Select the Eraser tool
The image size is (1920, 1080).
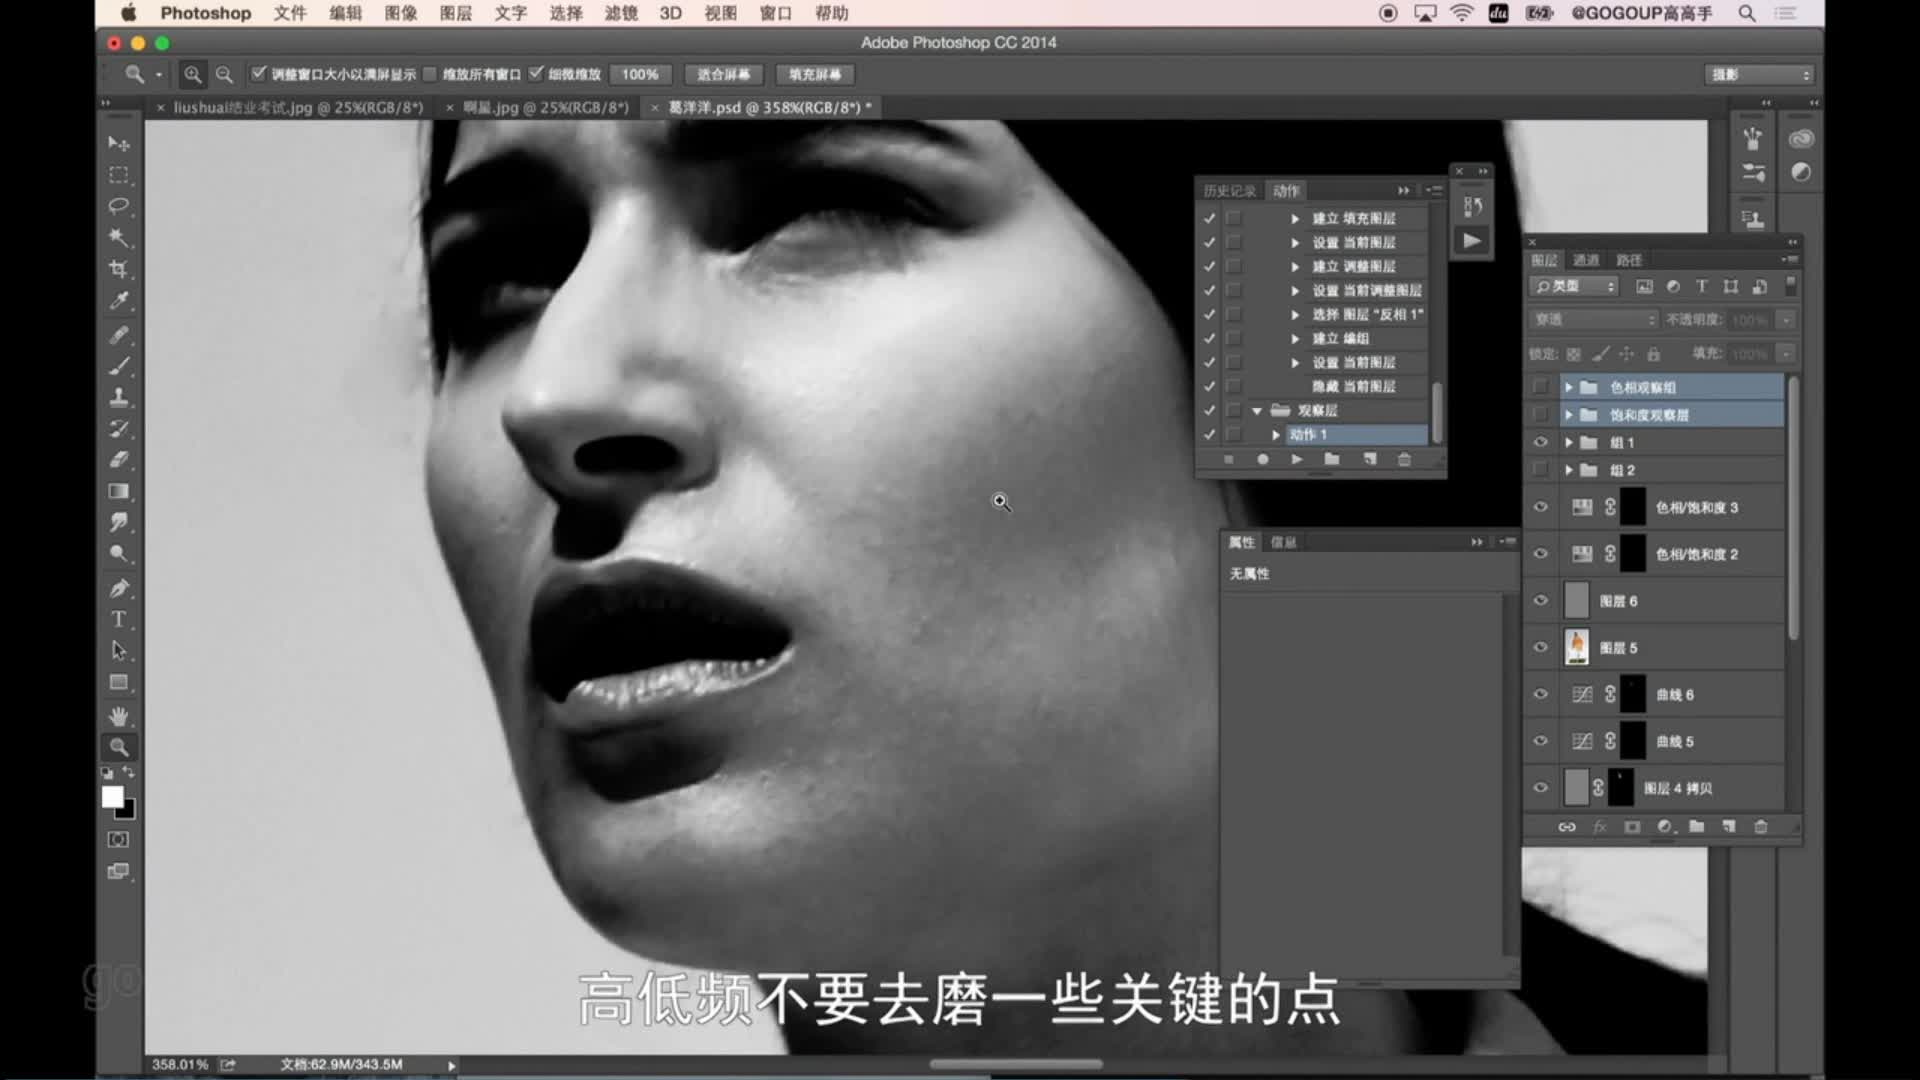point(119,460)
